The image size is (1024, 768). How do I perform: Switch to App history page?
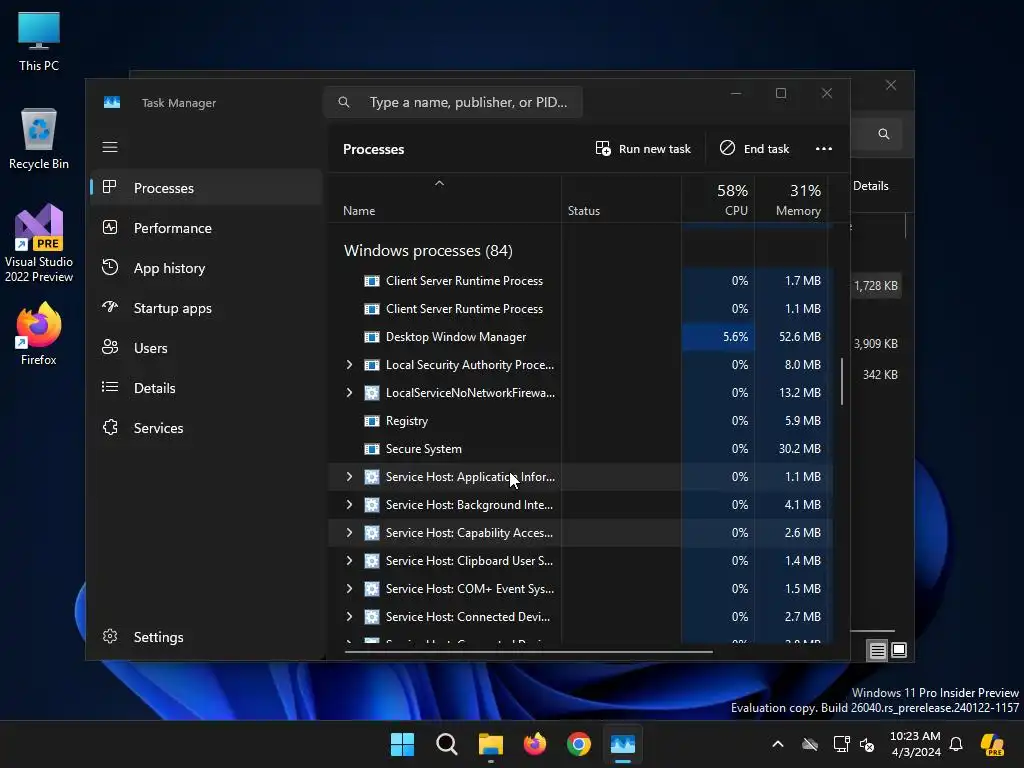[206, 268]
